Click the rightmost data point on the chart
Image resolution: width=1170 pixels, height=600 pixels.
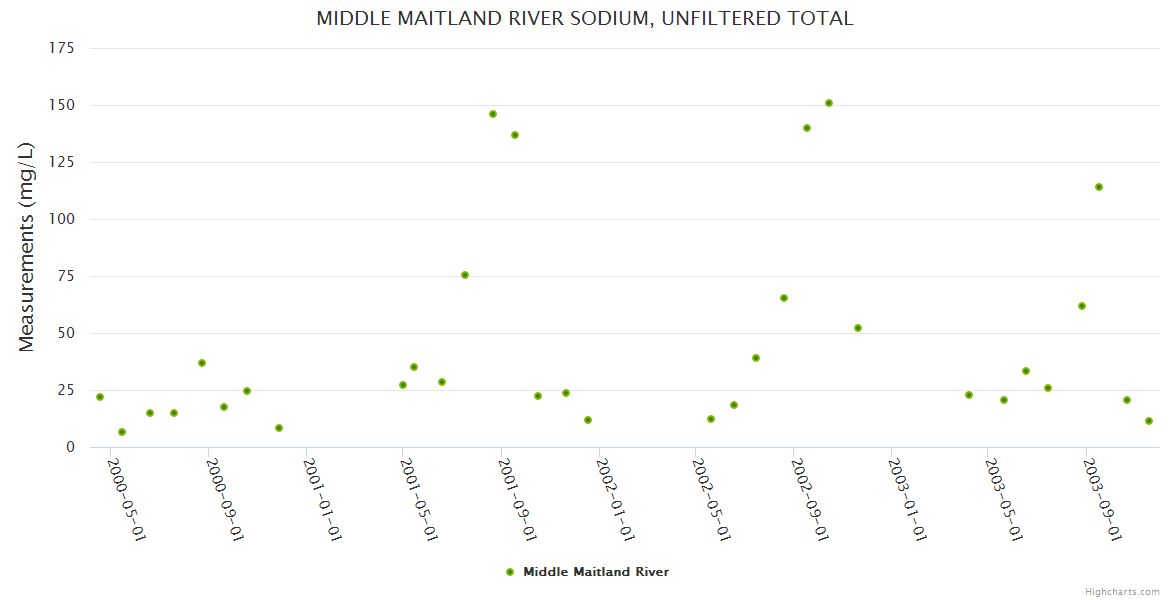[x=1149, y=421]
